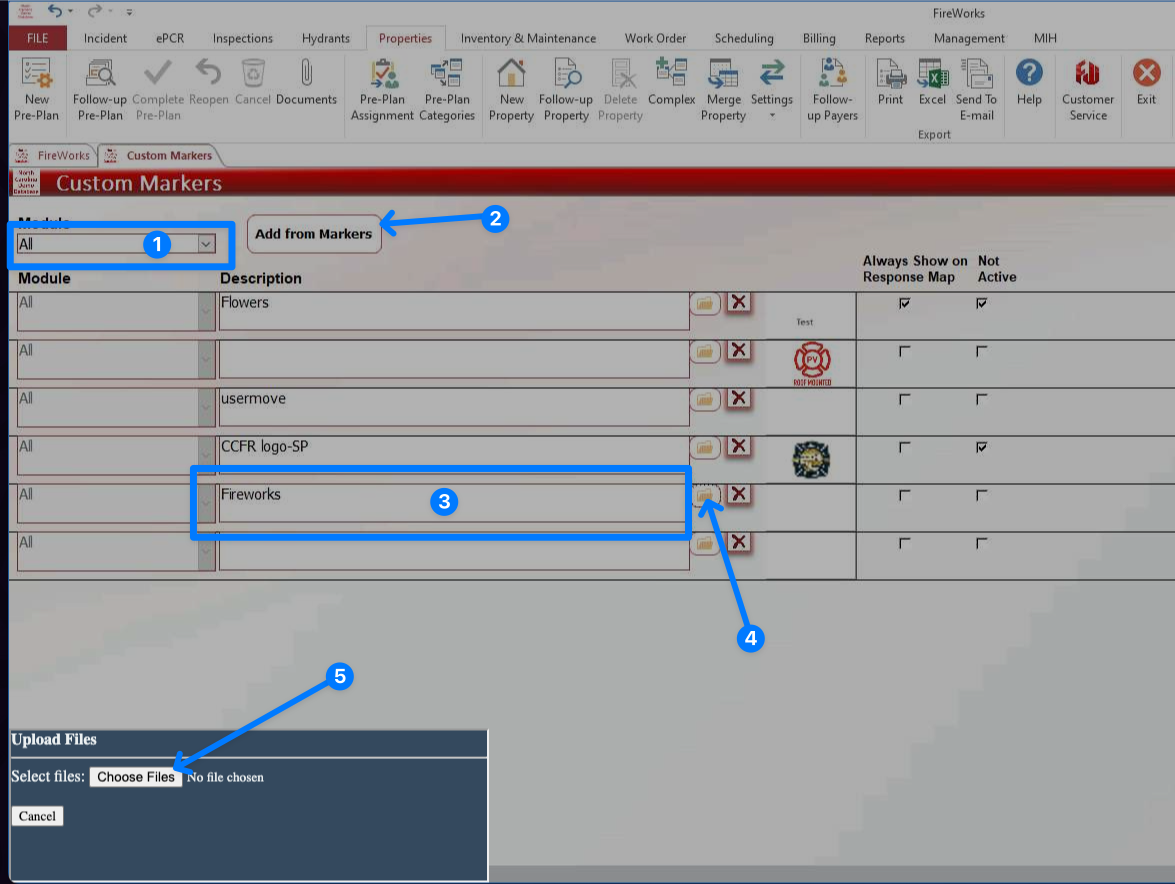
Task: Open Pre-Plan Categories tool
Action: tap(447, 89)
